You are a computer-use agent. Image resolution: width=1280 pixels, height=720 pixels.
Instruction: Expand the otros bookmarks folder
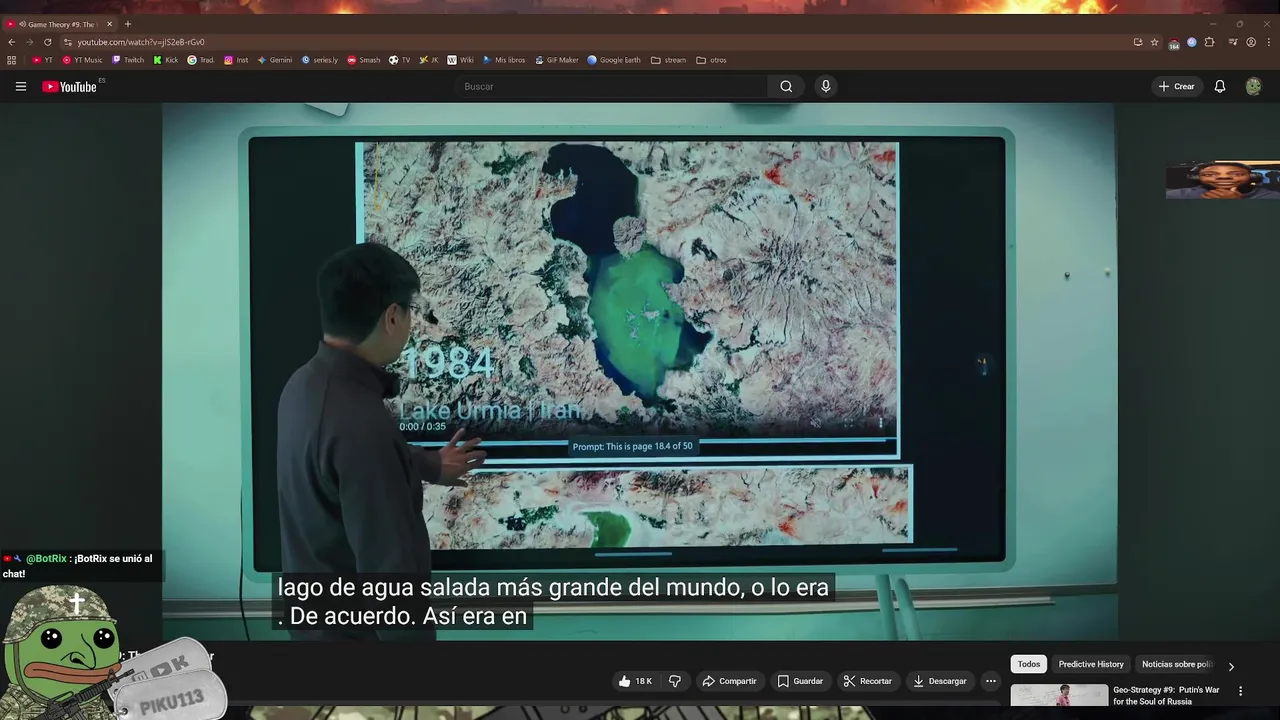click(x=712, y=60)
